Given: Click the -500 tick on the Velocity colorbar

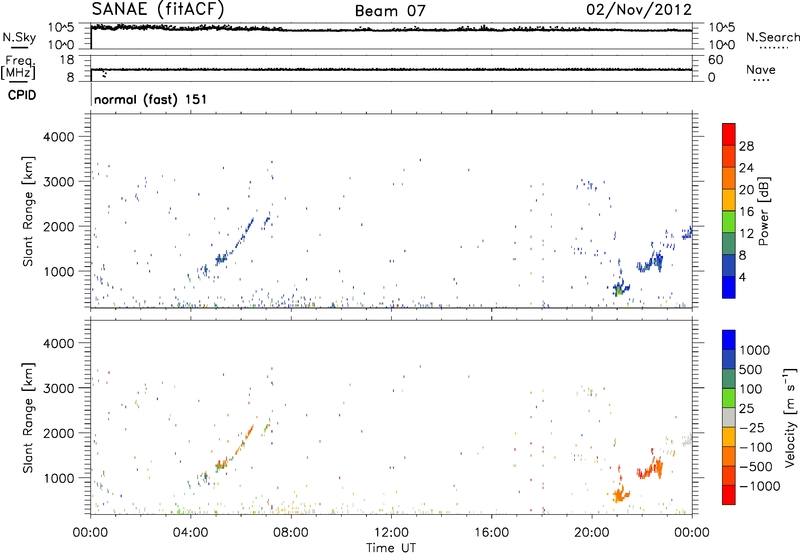Looking at the screenshot, I should [x=756, y=466].
